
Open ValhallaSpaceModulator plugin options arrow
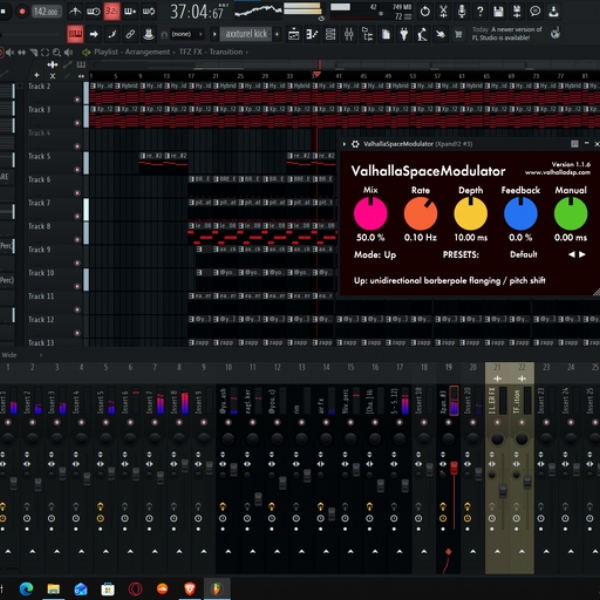pos(344,144)
